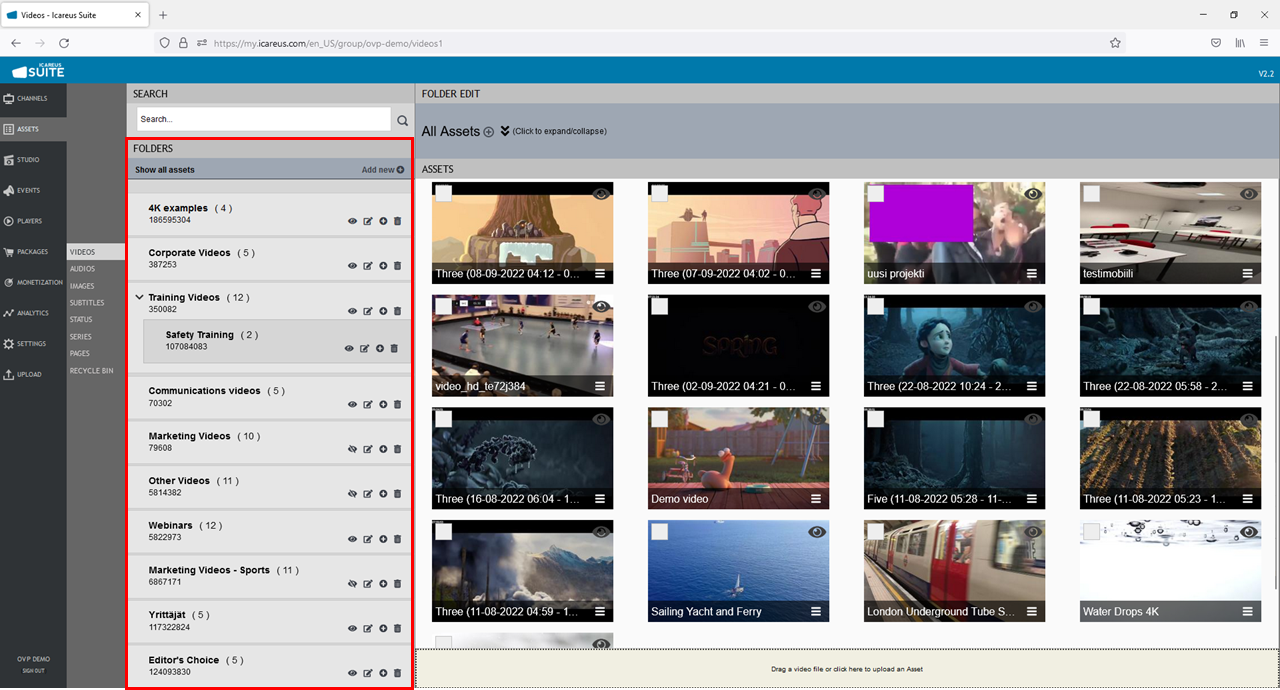Image resolution: width=1280 pixels, height=690 pixels.
Task: Select checkbox on uusi projekti video
Action: [875, 194]
